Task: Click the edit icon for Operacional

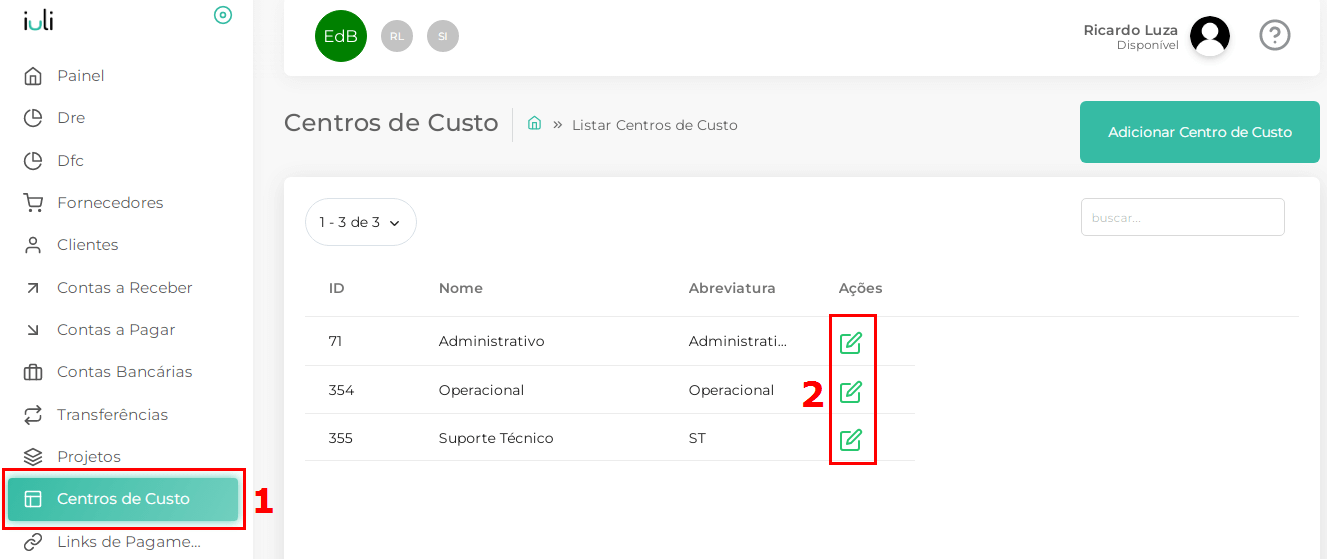Action: pyautogui.click(x=850, y=391)
